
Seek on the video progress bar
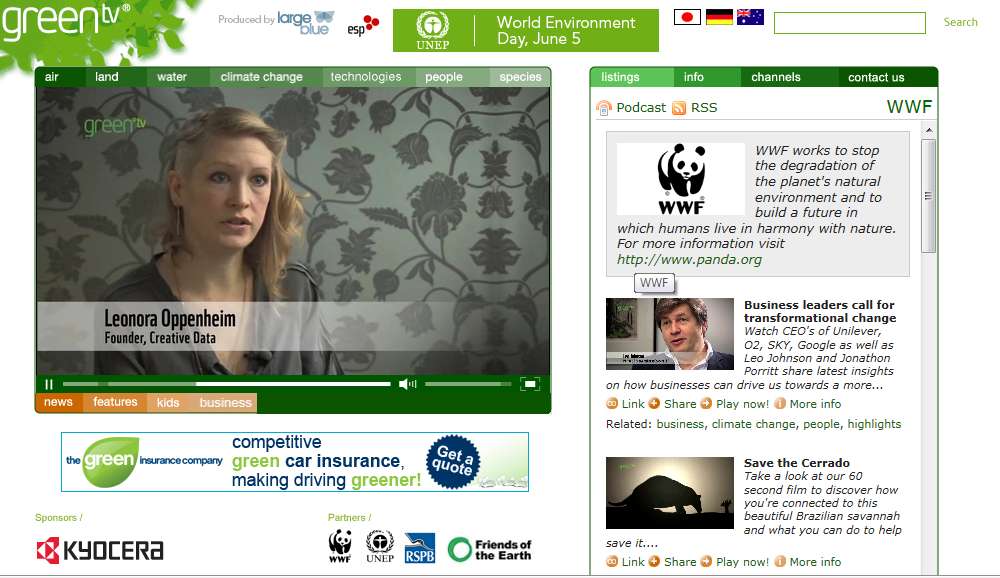point(226,384)
